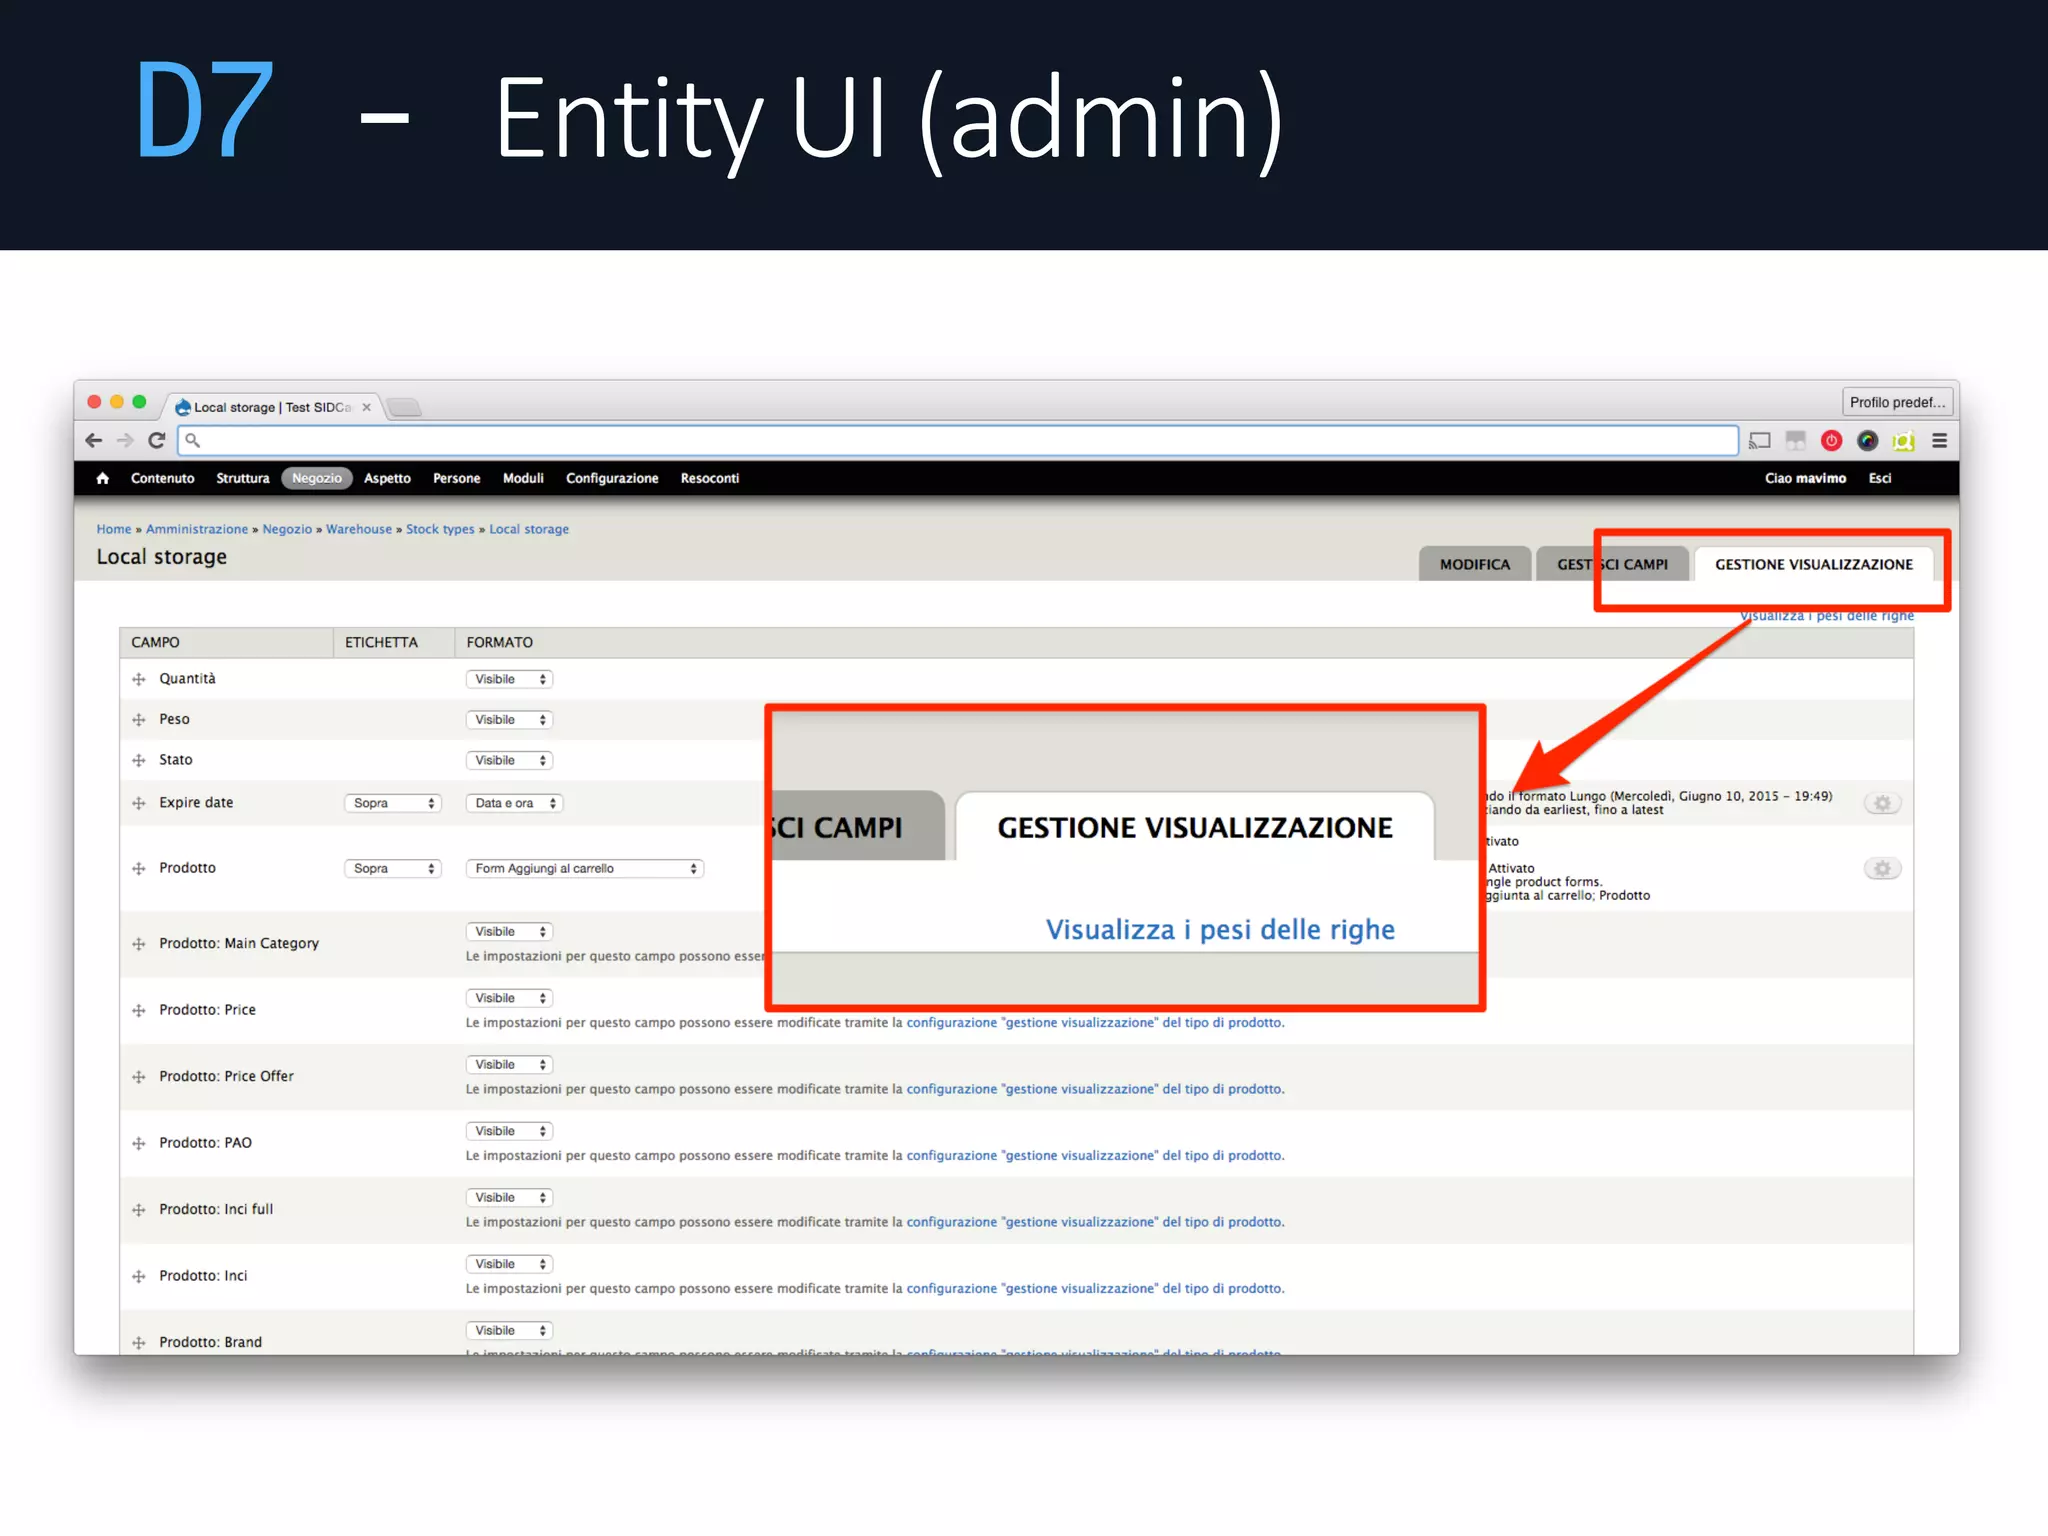Click drag handle for Prodotto: Inci row
This screenshot has width=2048, height=1536.
coord(139,1277)
